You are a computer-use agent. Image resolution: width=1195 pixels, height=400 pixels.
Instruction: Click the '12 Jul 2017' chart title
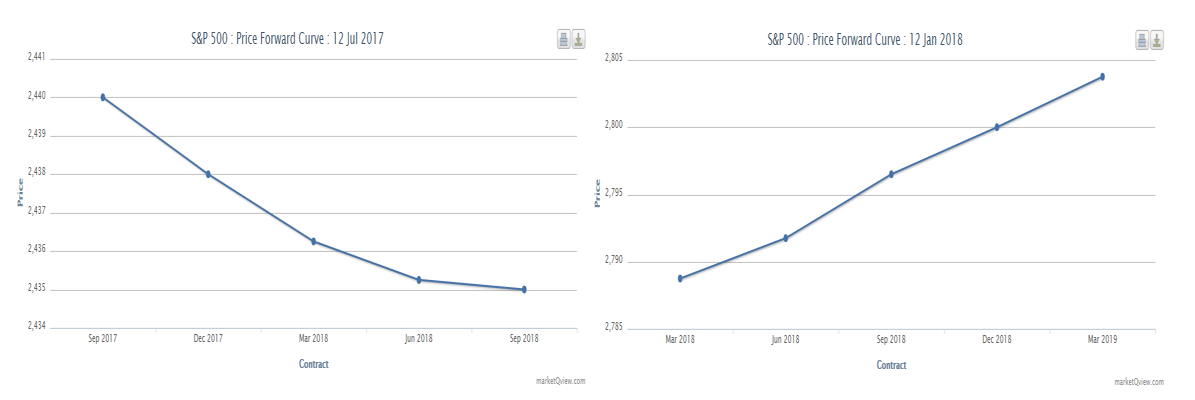pos(288,39)
